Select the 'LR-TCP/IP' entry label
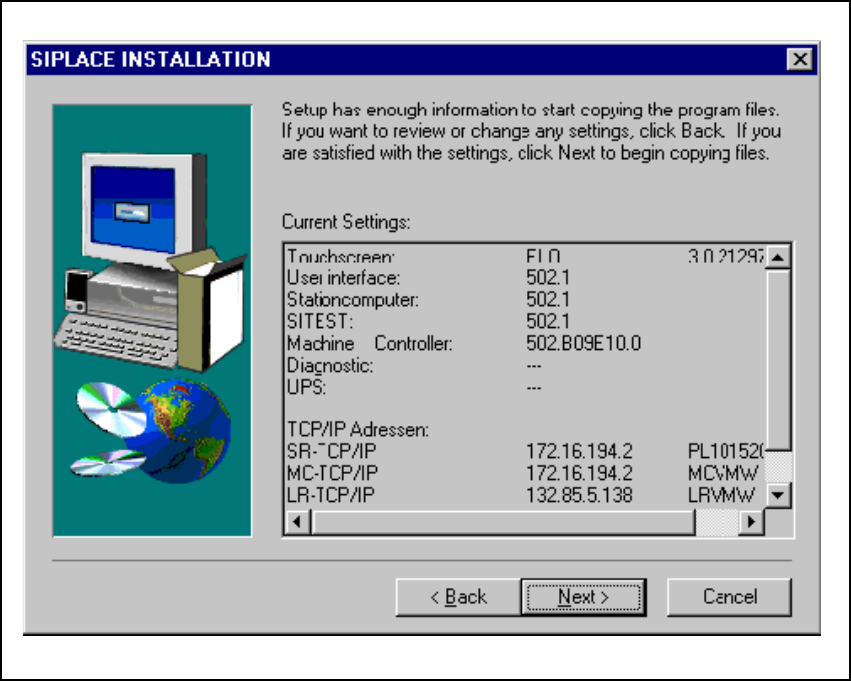851x681 pixels. pos(331,495)
